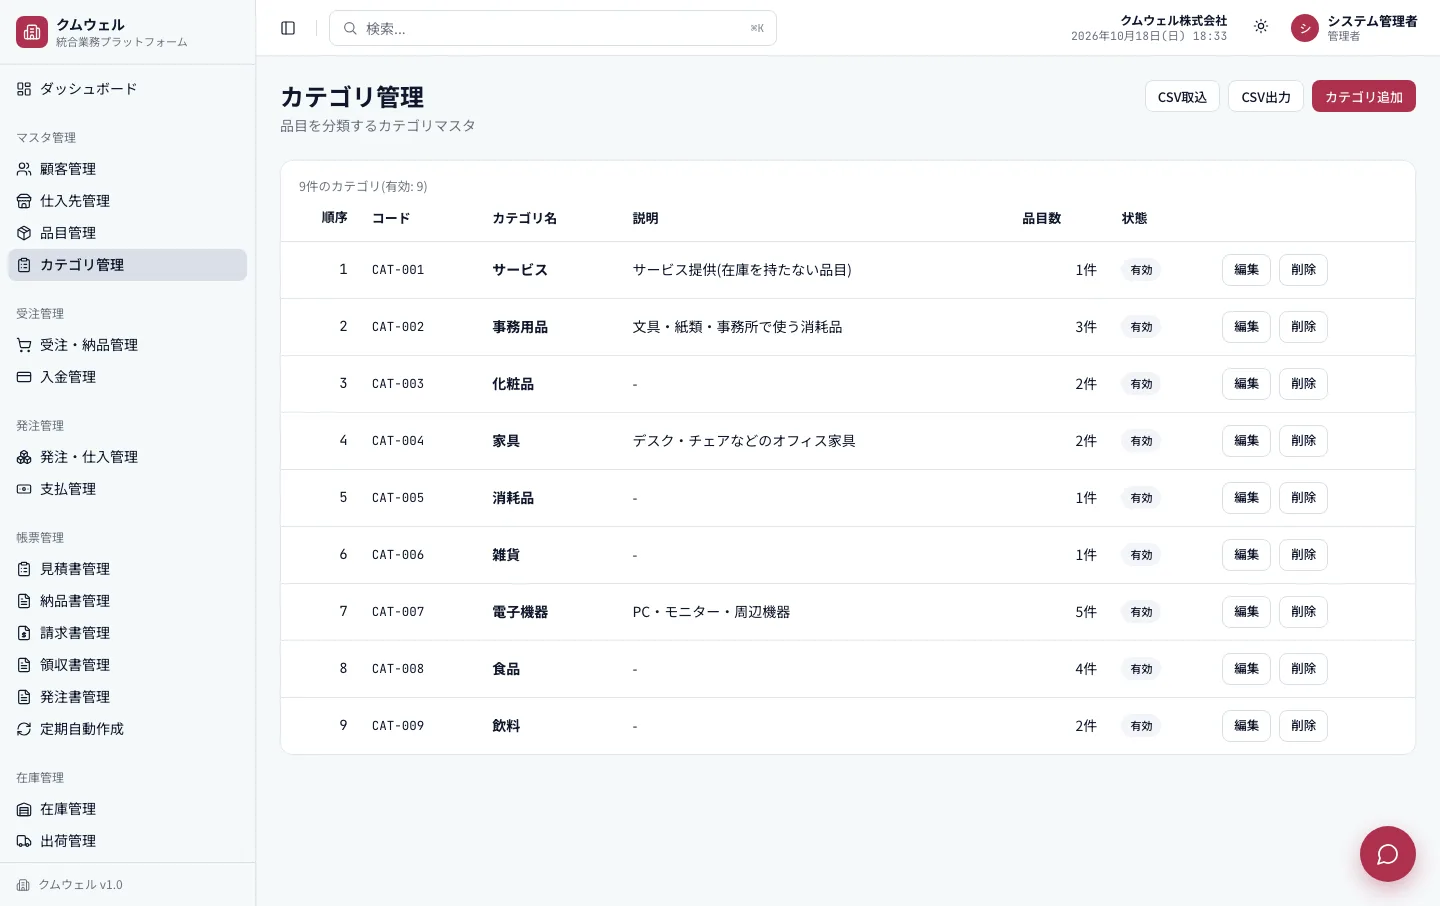
Task: Go to 納品書管理 menu item
Action: point(127,601)
